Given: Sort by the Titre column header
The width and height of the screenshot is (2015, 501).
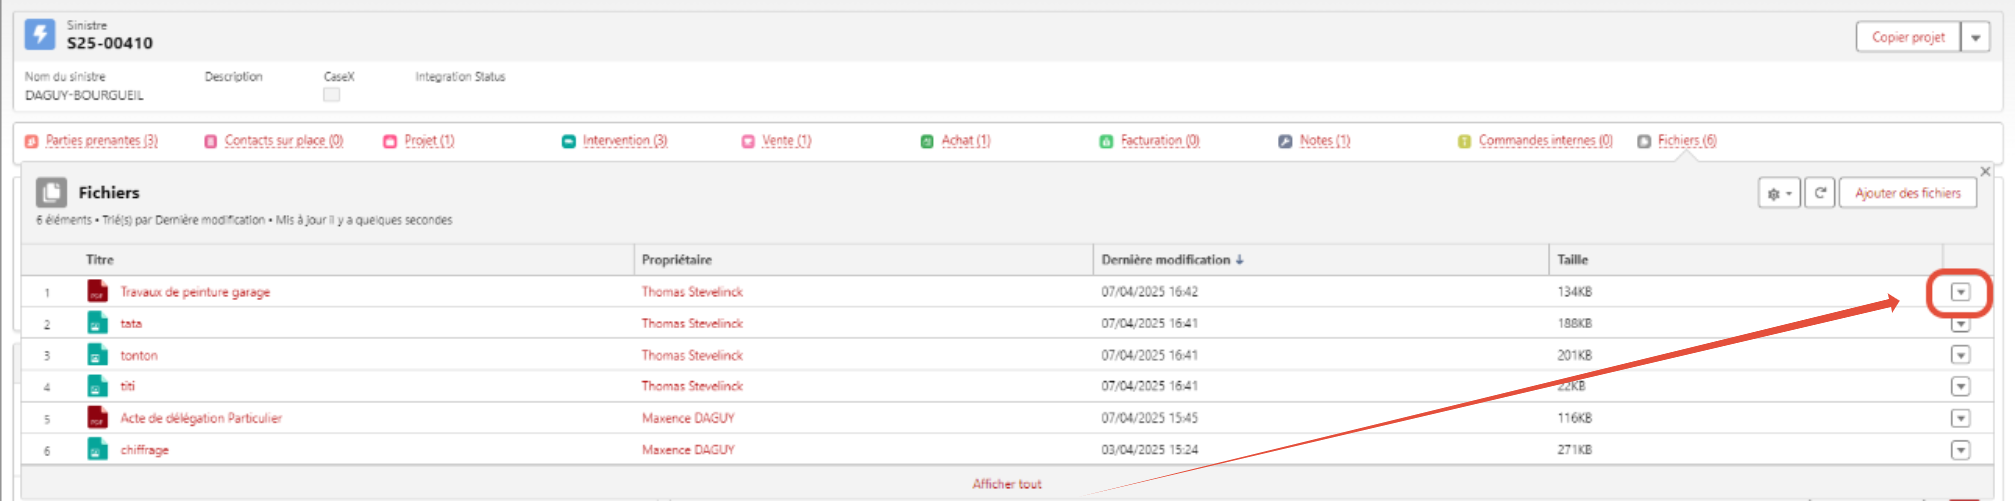Looking at the screenshot, I should point(100,260).
